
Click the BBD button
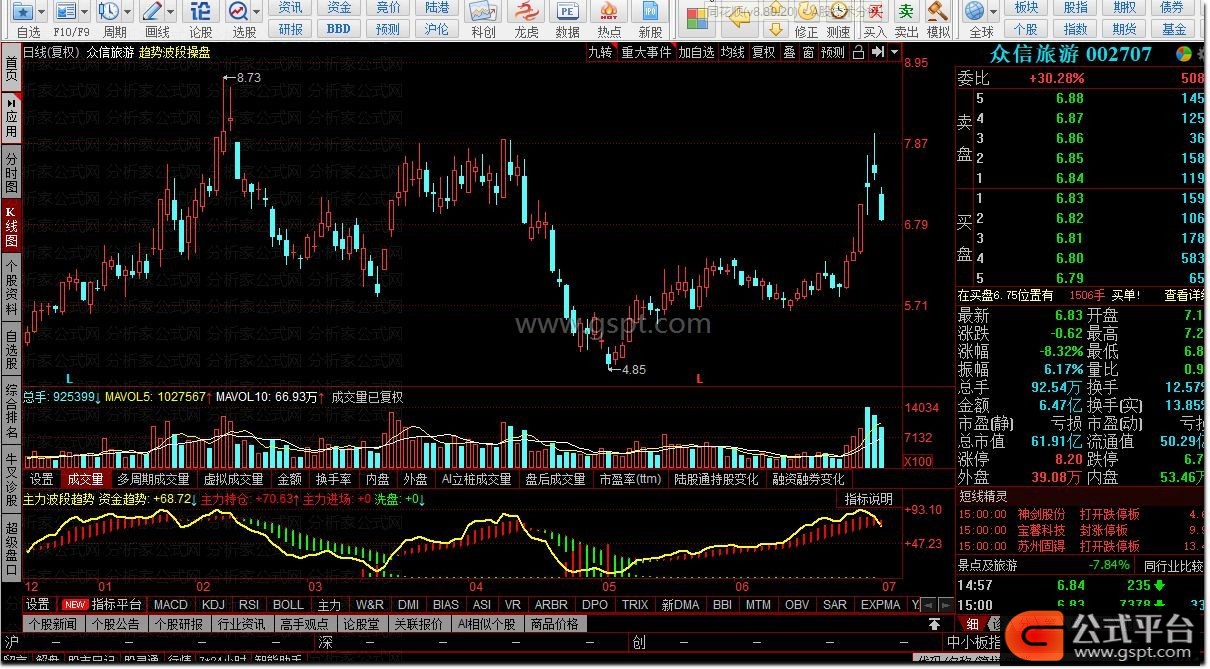[339, 28]
